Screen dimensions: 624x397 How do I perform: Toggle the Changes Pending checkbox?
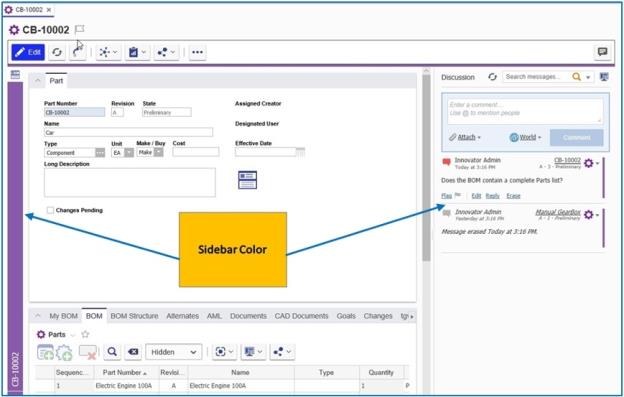click(50, 210)
